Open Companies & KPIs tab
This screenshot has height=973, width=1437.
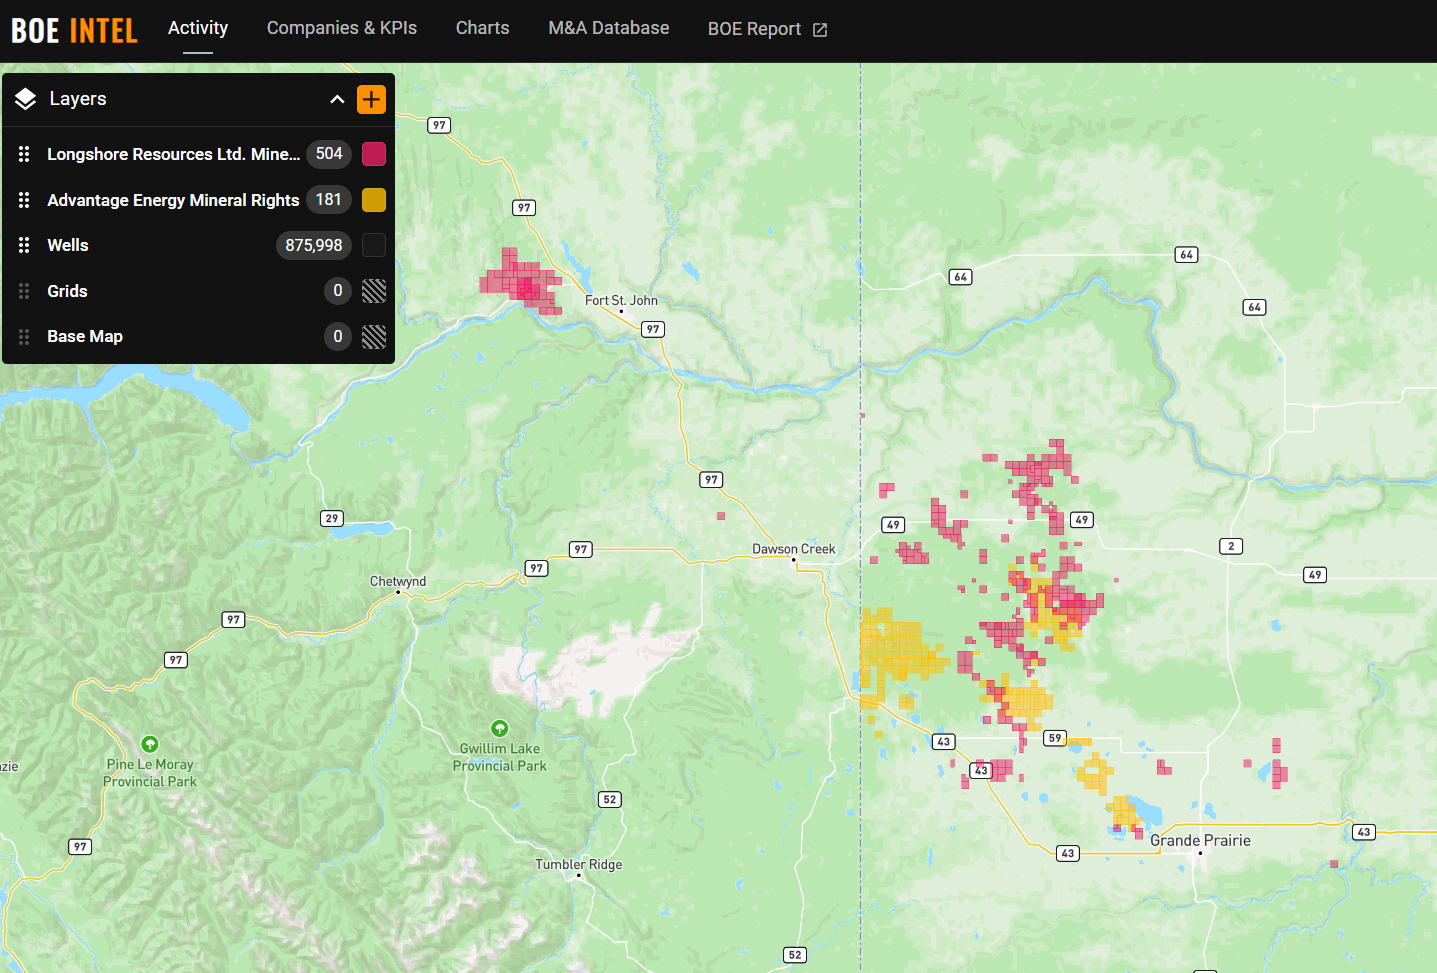click(x=342, y=28)
